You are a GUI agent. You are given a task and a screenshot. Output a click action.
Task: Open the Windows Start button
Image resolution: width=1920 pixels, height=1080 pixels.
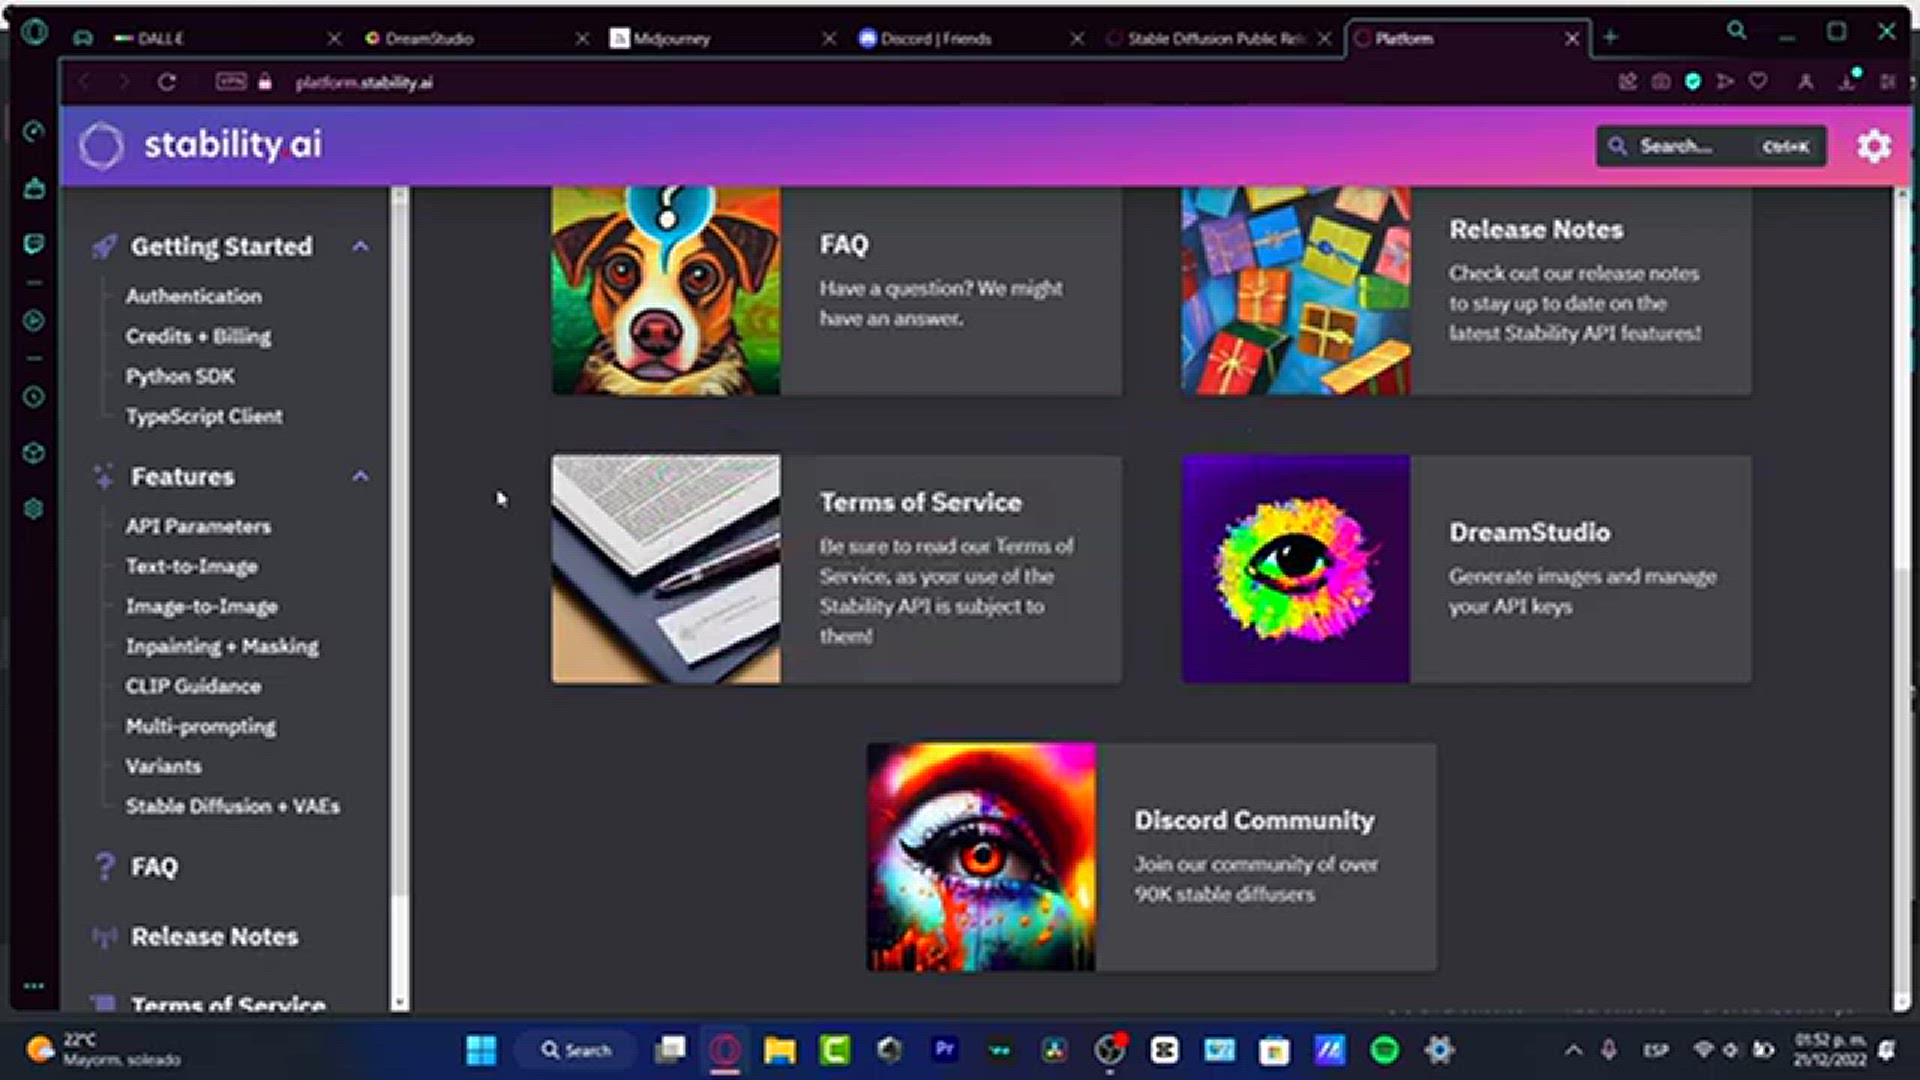481,1050
